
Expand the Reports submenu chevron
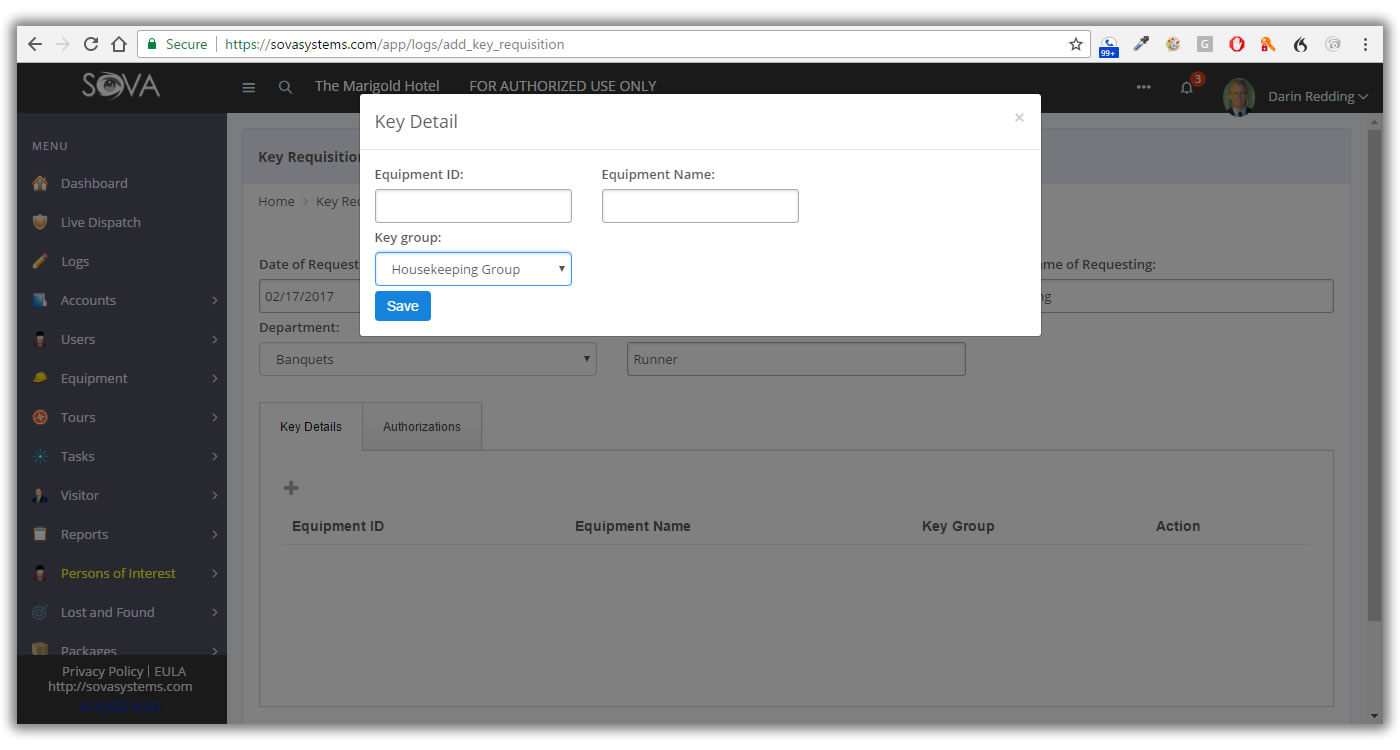(x=214, y=534)
